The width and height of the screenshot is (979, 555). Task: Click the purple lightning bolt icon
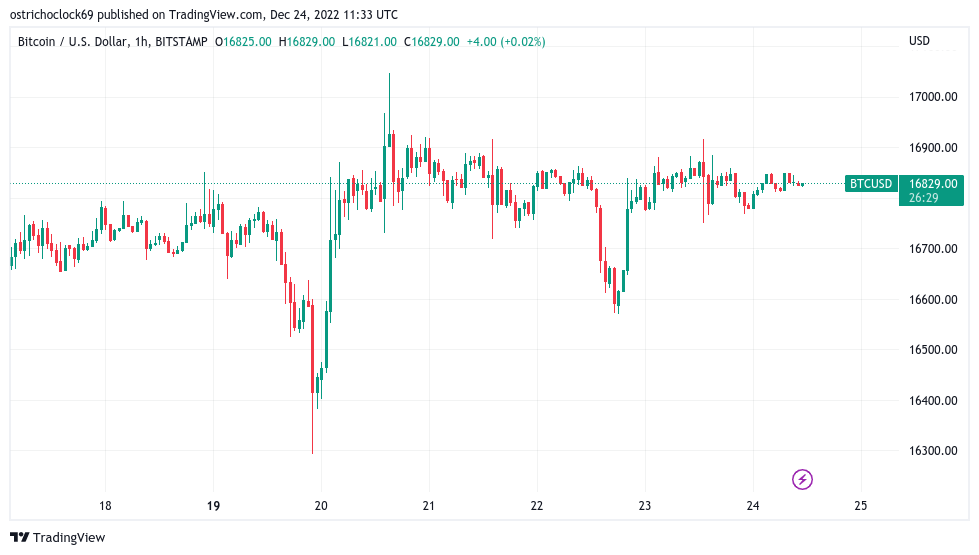802,480
